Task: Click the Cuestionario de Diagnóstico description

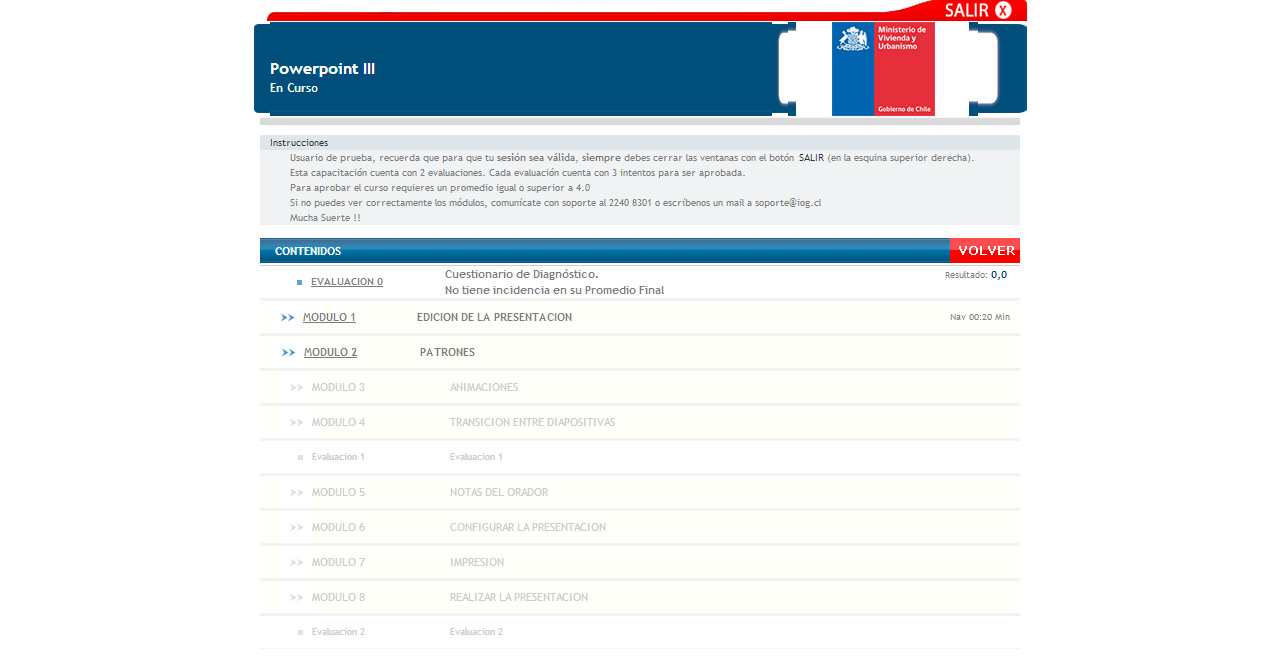Action: [x=522, y=274]
